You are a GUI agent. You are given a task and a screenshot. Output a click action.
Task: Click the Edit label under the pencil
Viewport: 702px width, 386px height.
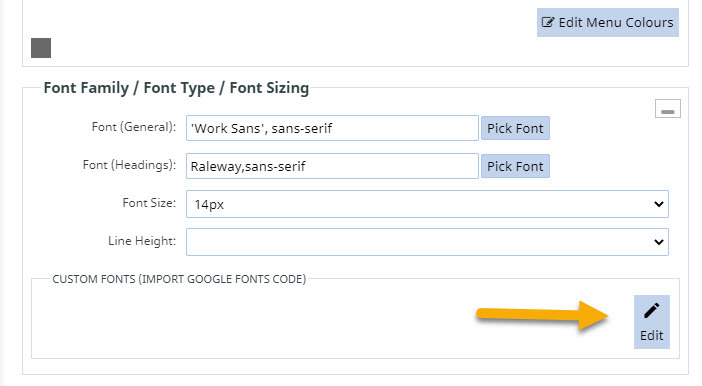tap(651, 335)
